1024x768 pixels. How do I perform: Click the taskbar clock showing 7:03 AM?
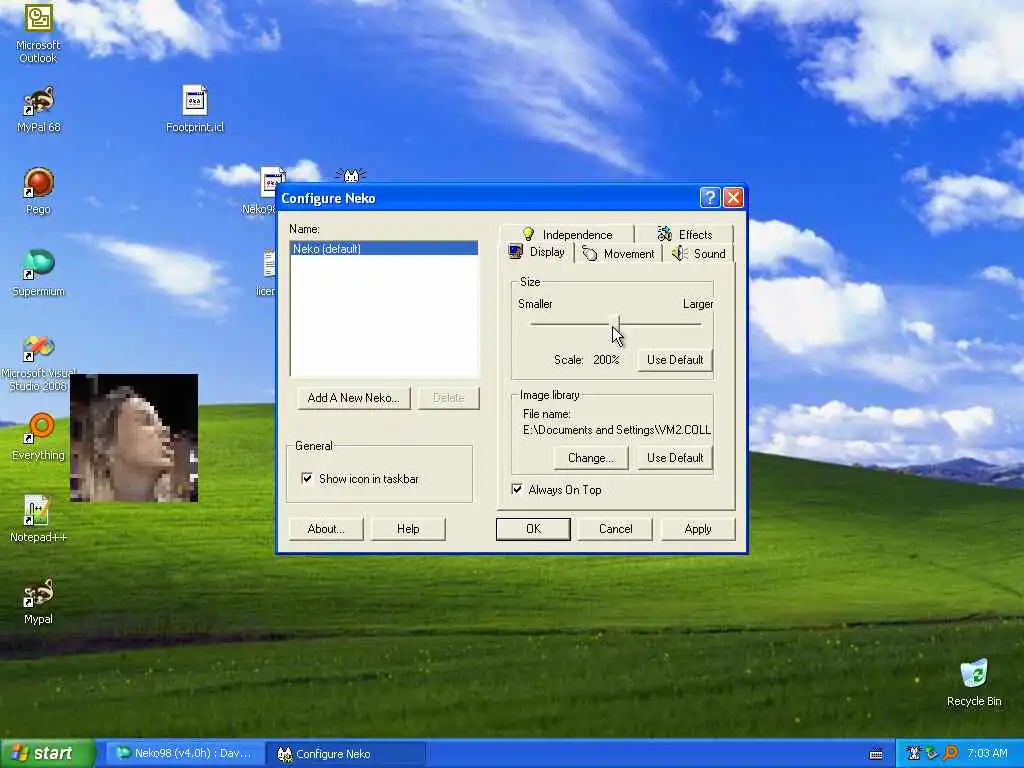pyautogui.click(x=987, y=753)
